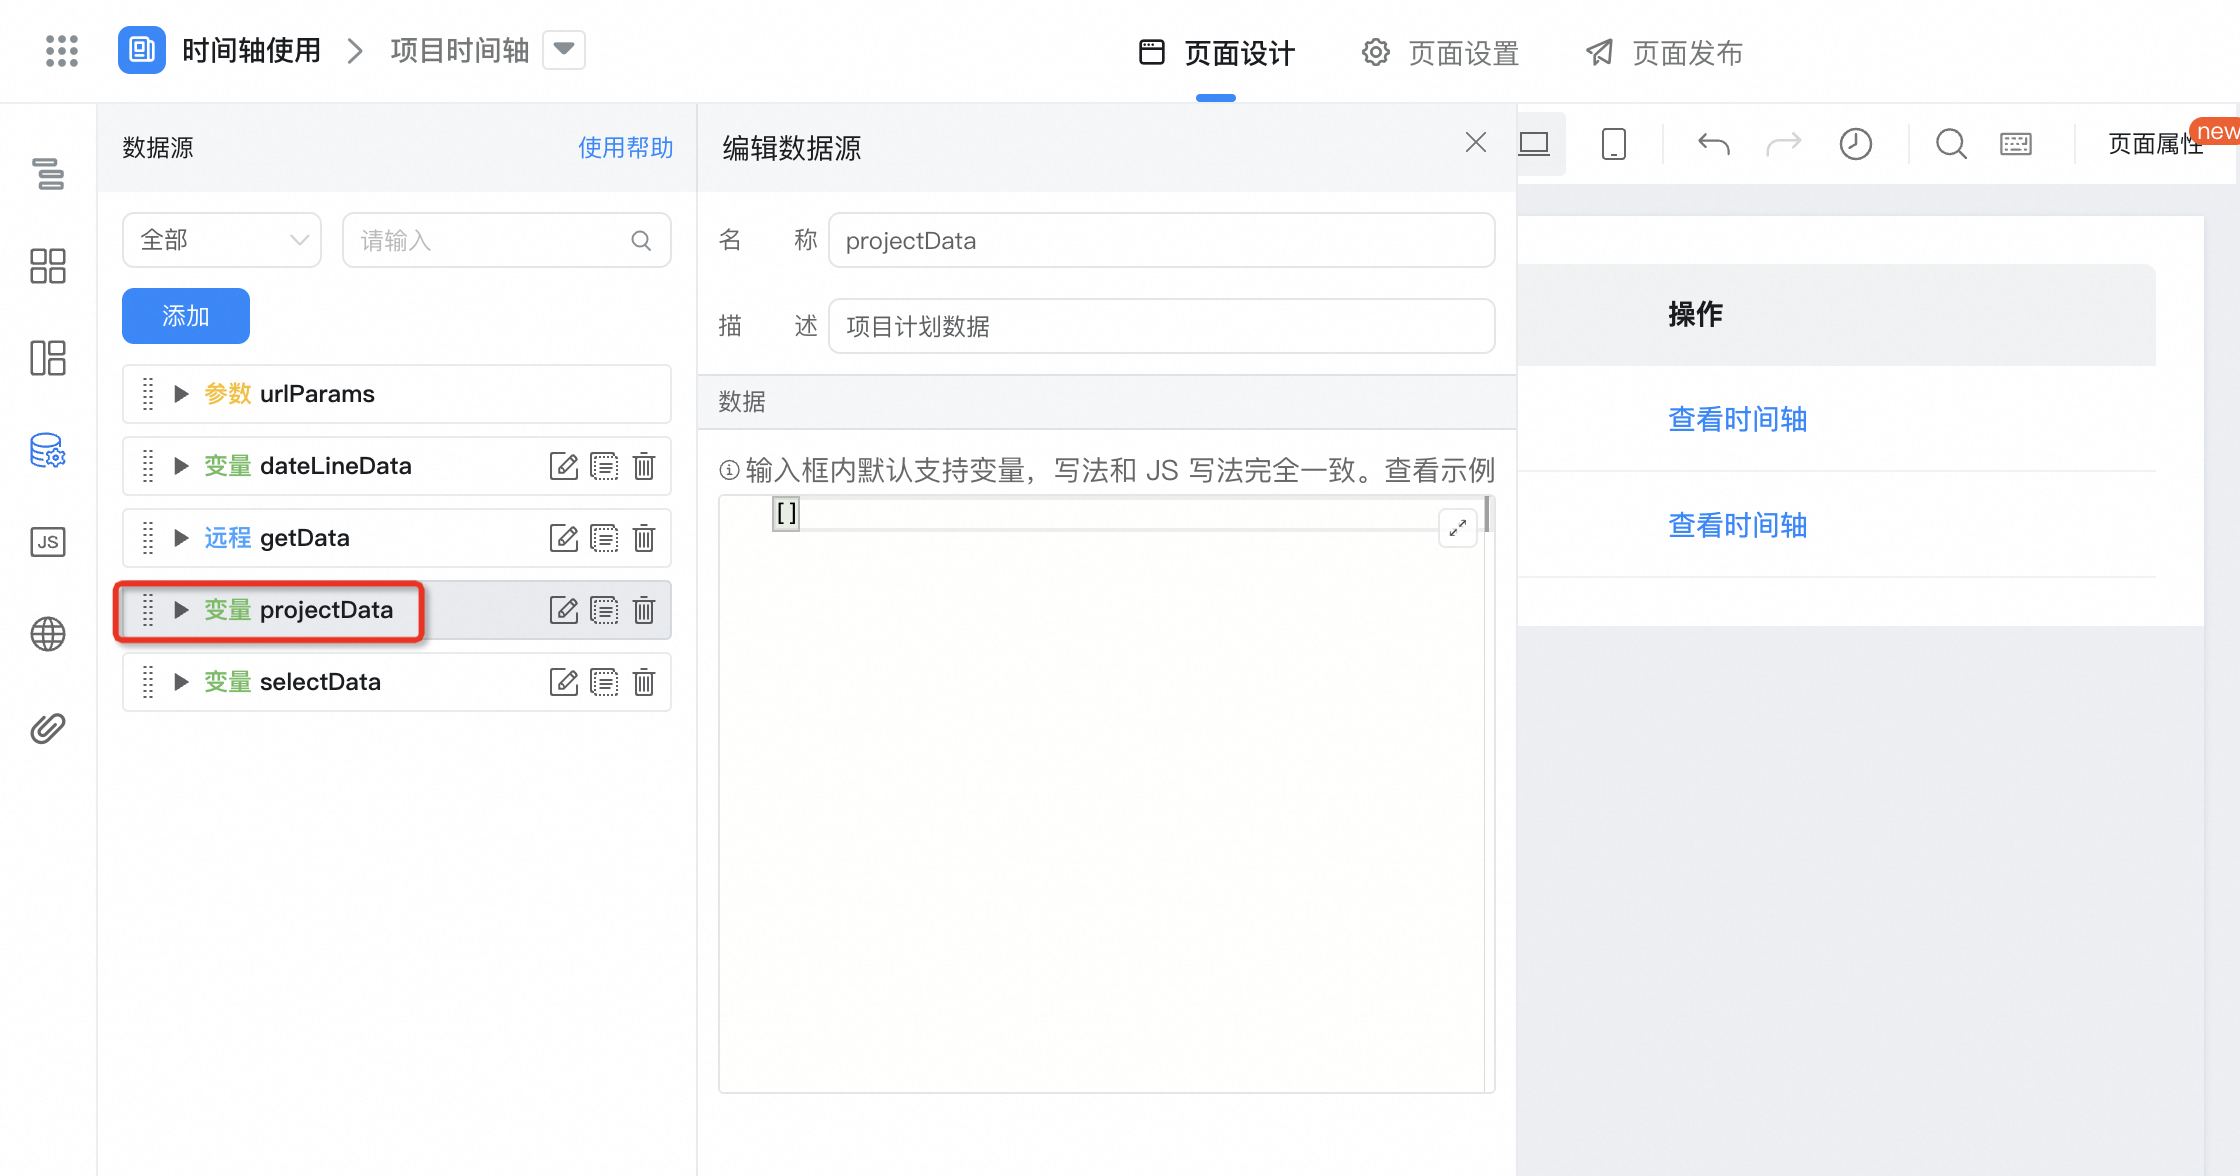Switch to desktop device preview
This screenshot has width=2240, height=1176.
pos(1534,144)
